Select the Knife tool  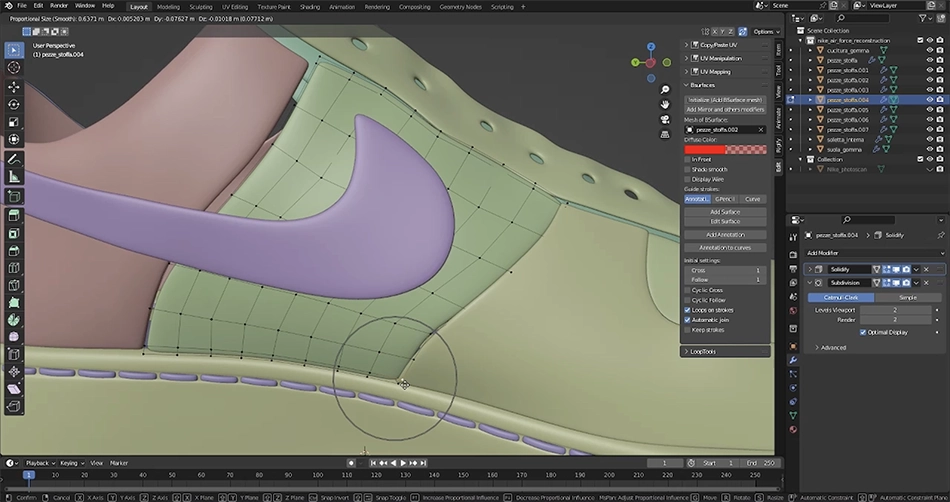14,285
